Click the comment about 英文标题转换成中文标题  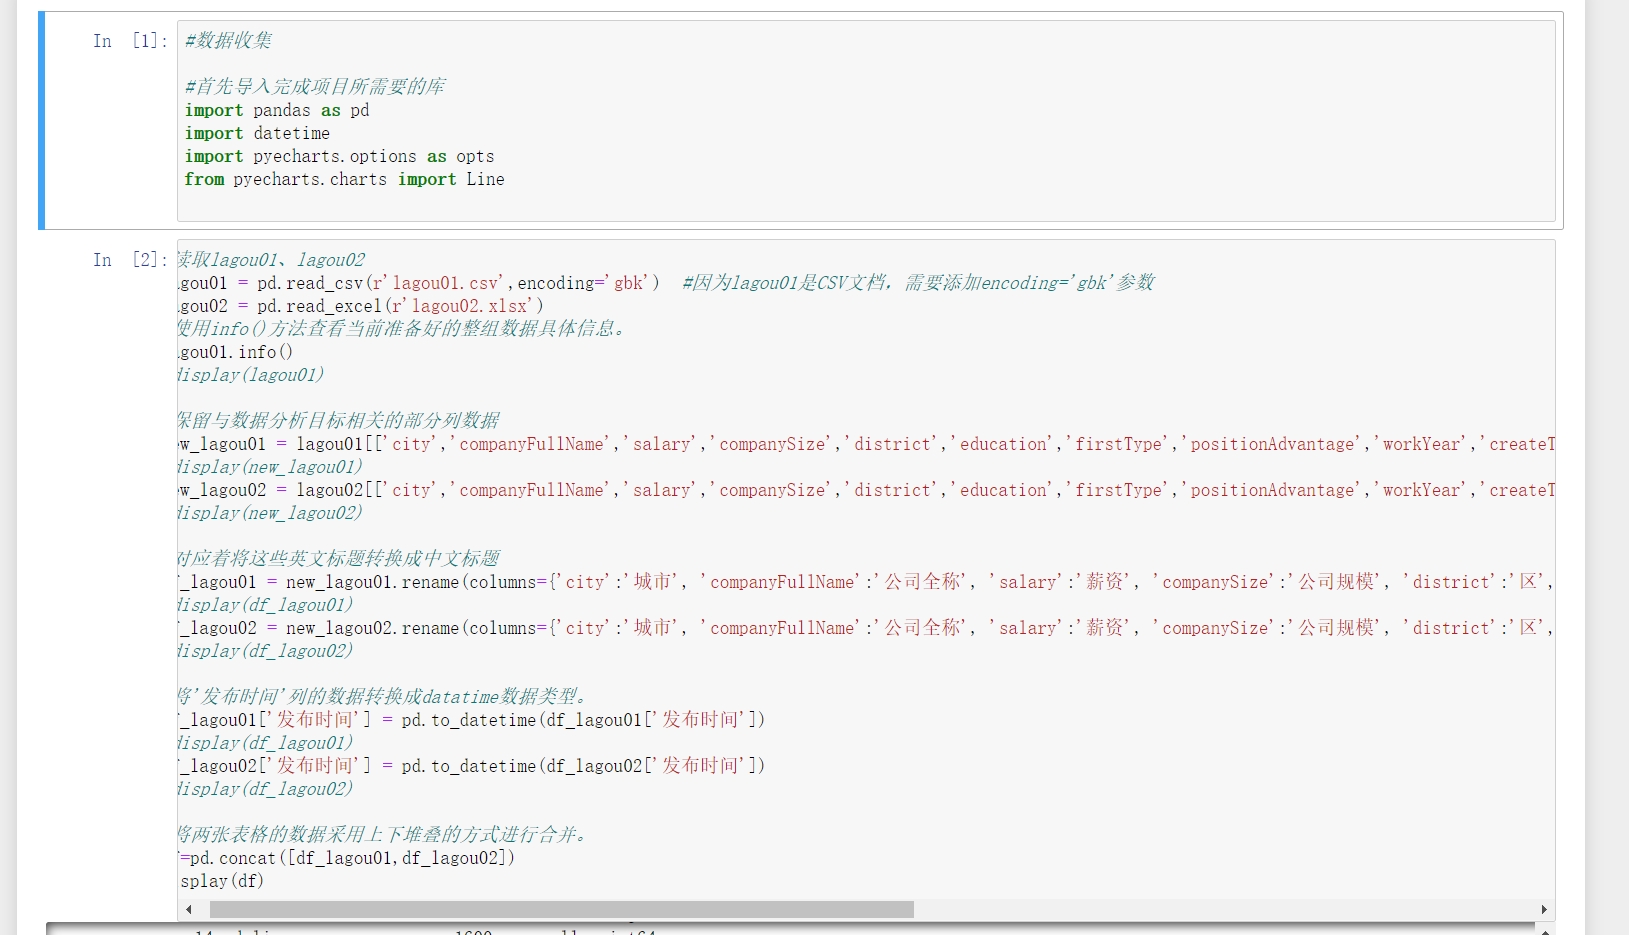(339, 559)
